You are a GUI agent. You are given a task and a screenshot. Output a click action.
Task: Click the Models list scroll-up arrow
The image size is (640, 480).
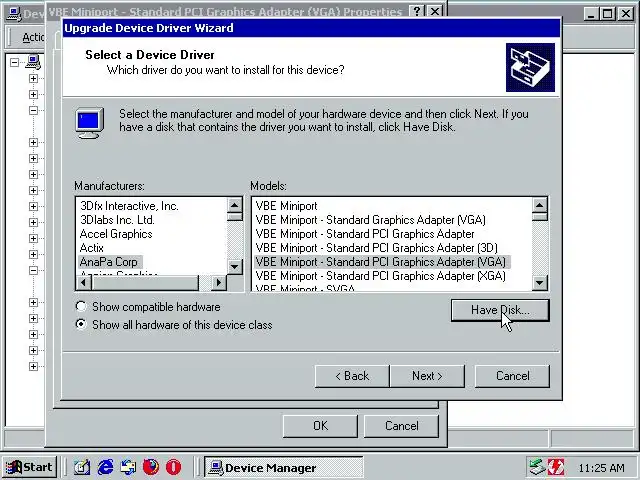coord(540,205)
